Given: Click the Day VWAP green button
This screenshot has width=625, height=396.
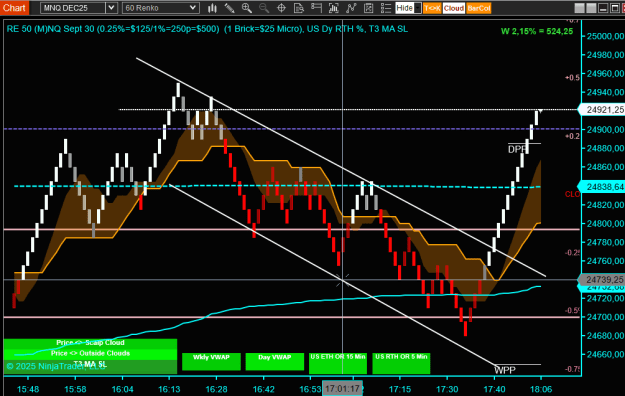Looking at the screenshot, I should click(275, 361).
